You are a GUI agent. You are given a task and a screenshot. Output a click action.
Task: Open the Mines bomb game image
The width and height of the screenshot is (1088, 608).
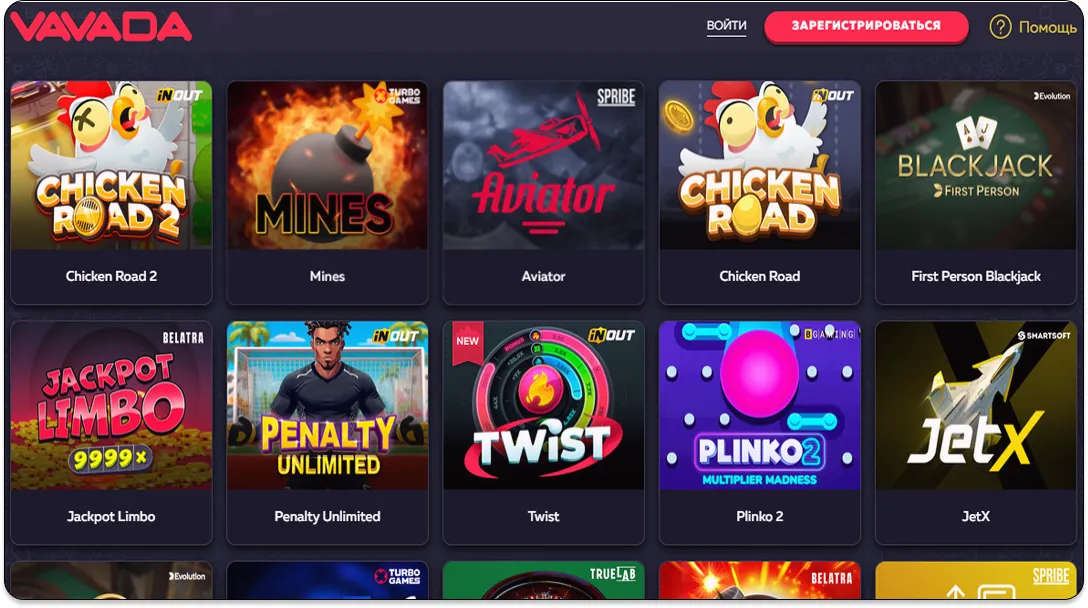click(x=328, y=165)
